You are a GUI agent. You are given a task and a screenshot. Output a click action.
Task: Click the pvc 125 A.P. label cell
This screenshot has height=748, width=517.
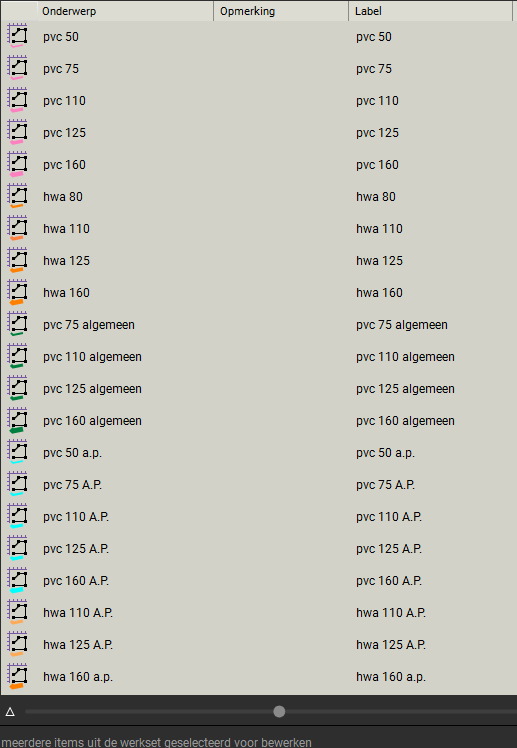[x=389, y=549]
